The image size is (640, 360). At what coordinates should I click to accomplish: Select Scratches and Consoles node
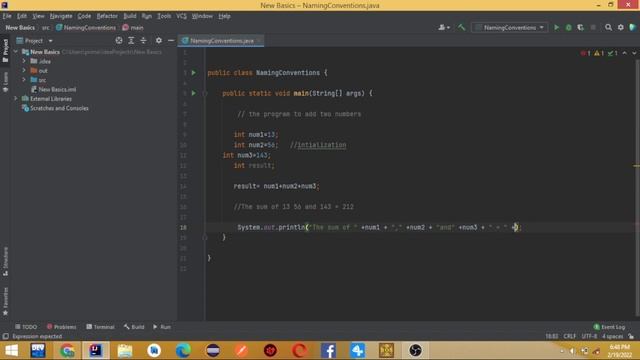56,108
